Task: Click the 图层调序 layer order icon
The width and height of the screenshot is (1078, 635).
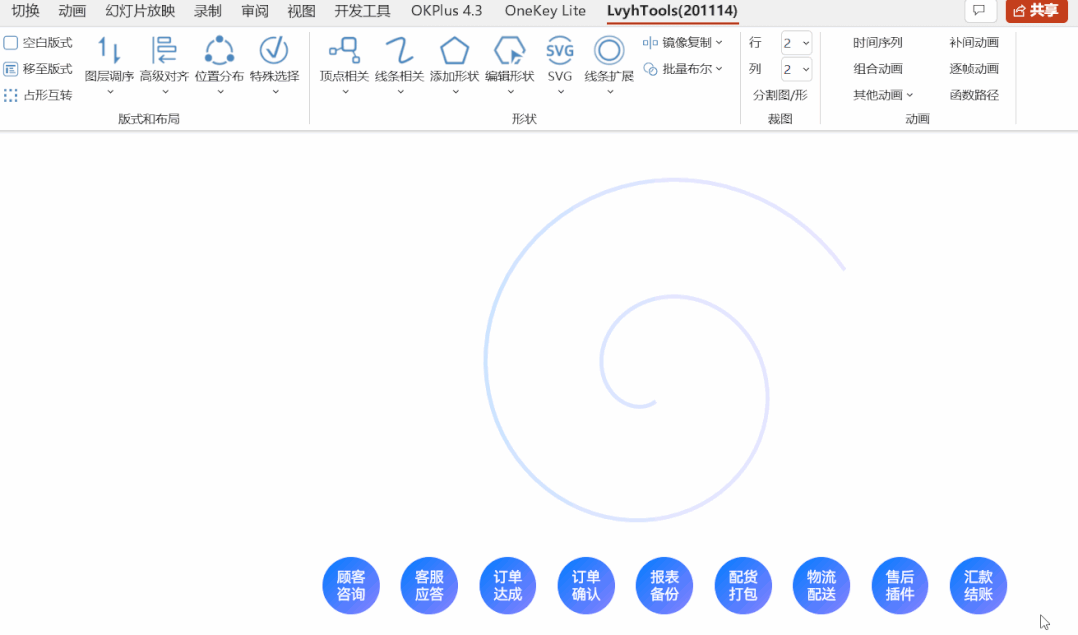Action: click(x=109, y=50)
